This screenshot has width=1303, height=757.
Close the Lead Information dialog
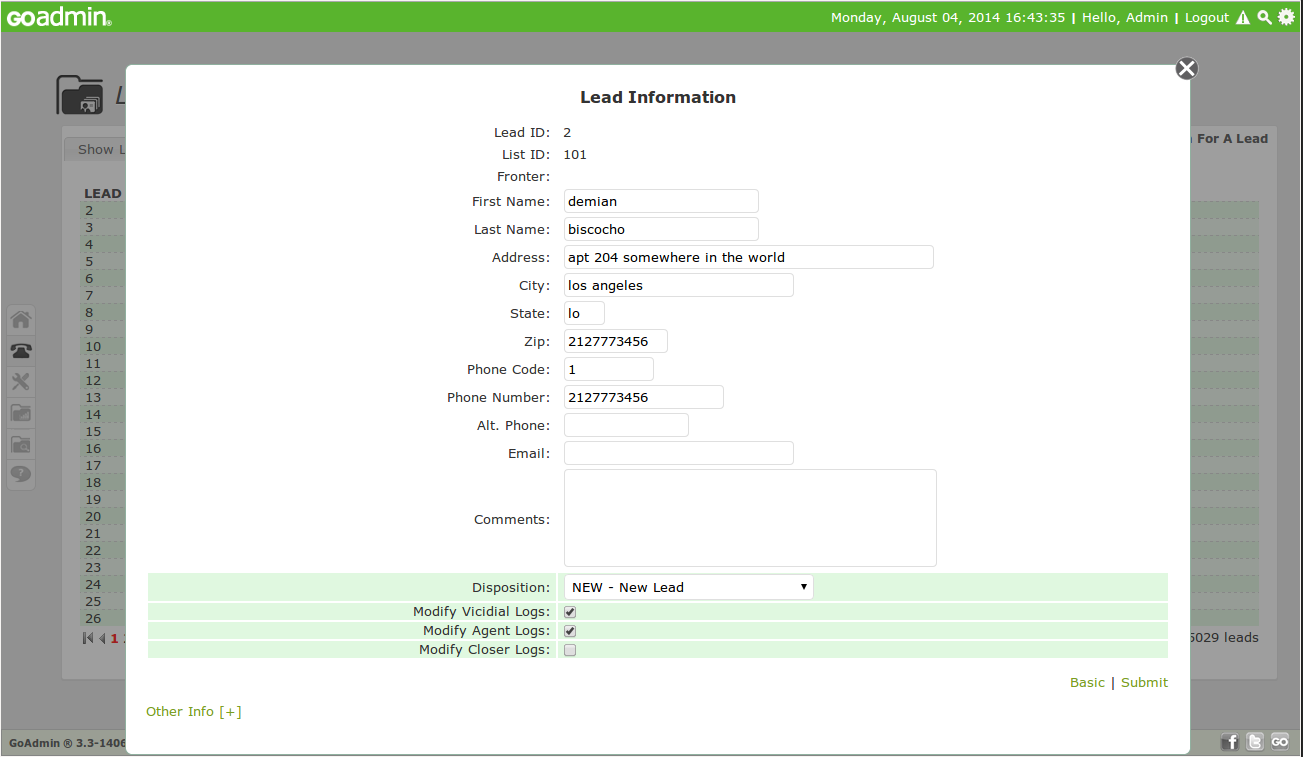point(1186,68)
